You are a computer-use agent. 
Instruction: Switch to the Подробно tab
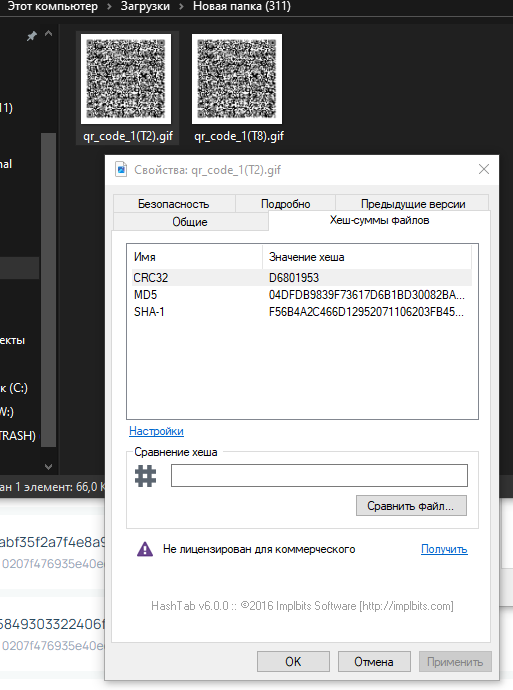[x=286, y=204]
